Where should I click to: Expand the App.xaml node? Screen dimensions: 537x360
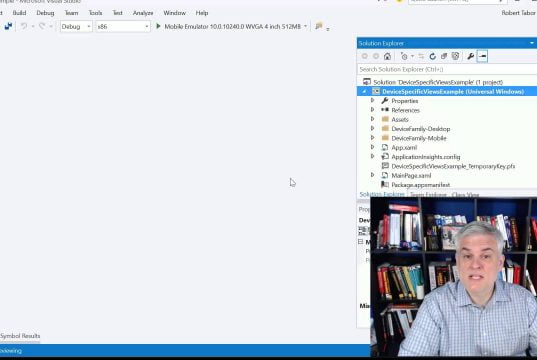click(373, 147)
